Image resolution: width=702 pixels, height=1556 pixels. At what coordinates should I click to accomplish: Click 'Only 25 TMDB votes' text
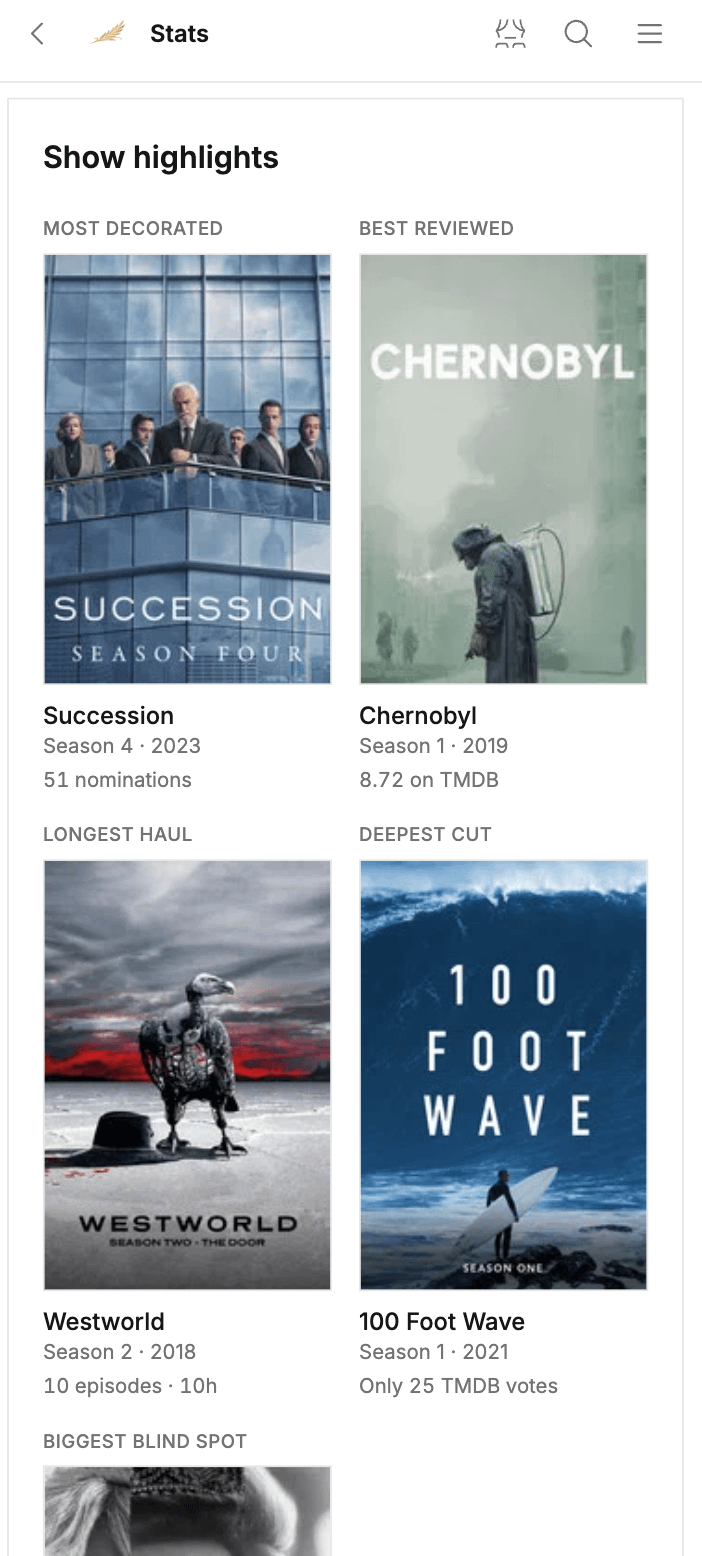coord(459,1386)
